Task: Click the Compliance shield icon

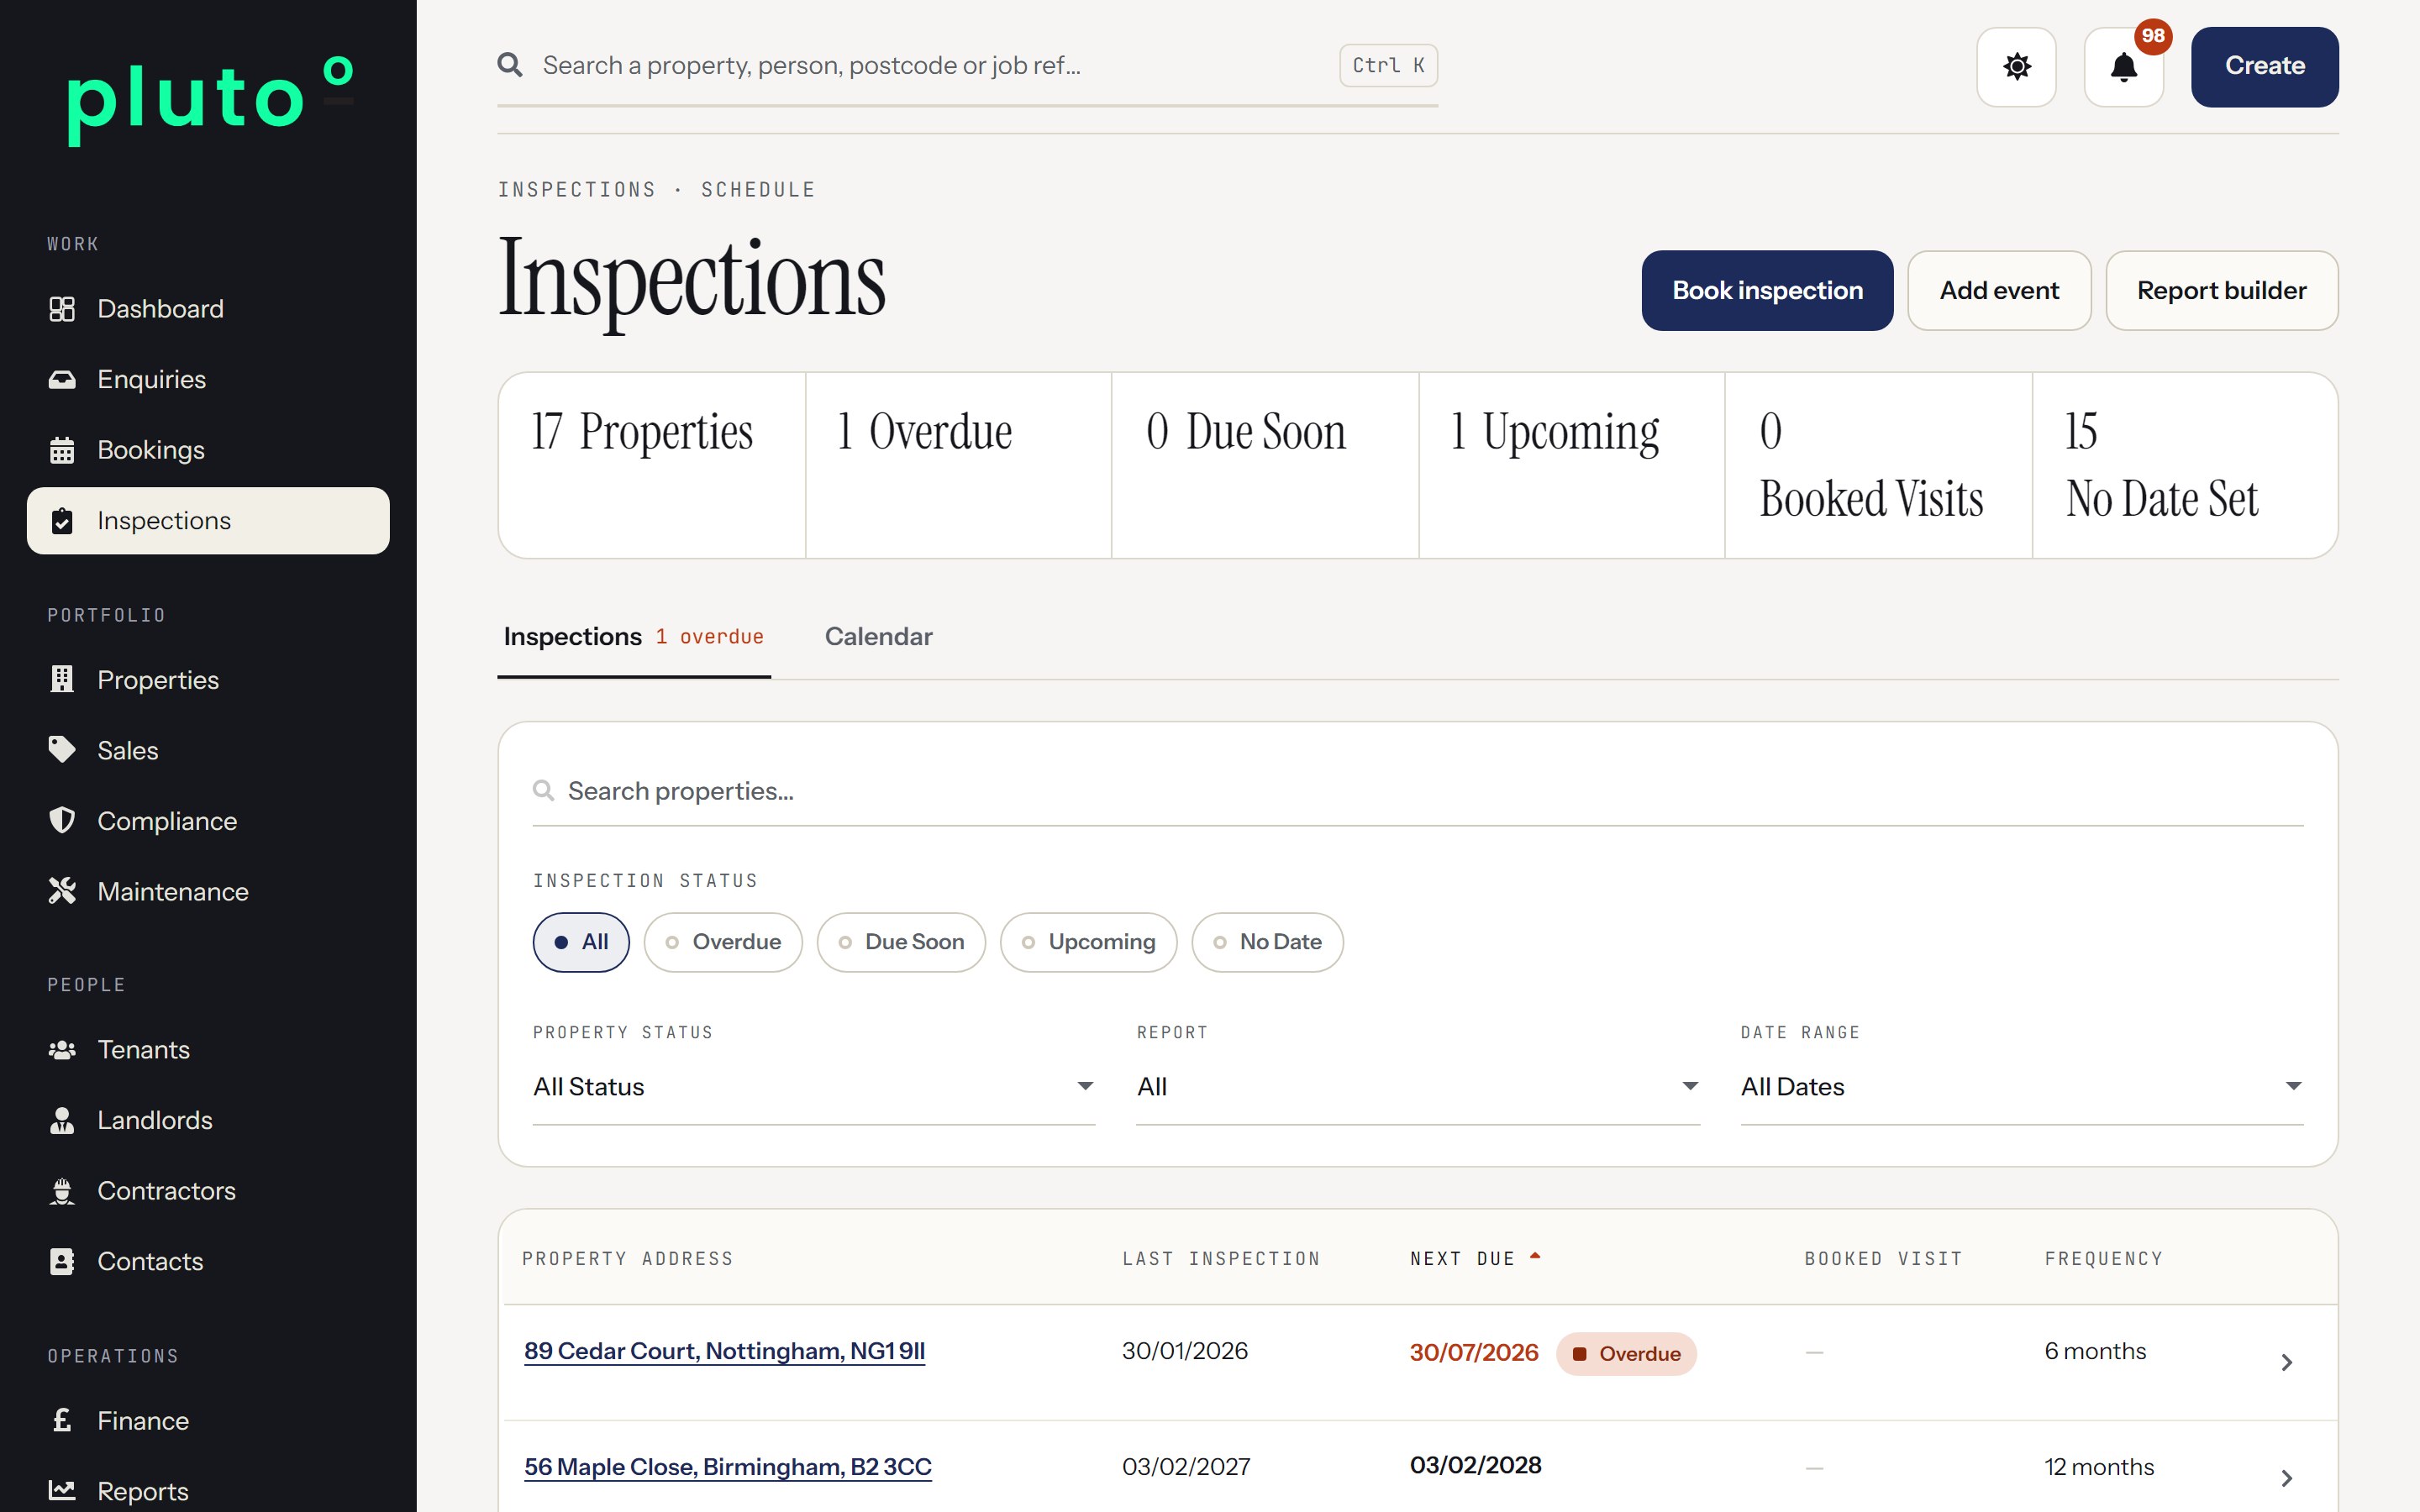Action: coord(62,821)
